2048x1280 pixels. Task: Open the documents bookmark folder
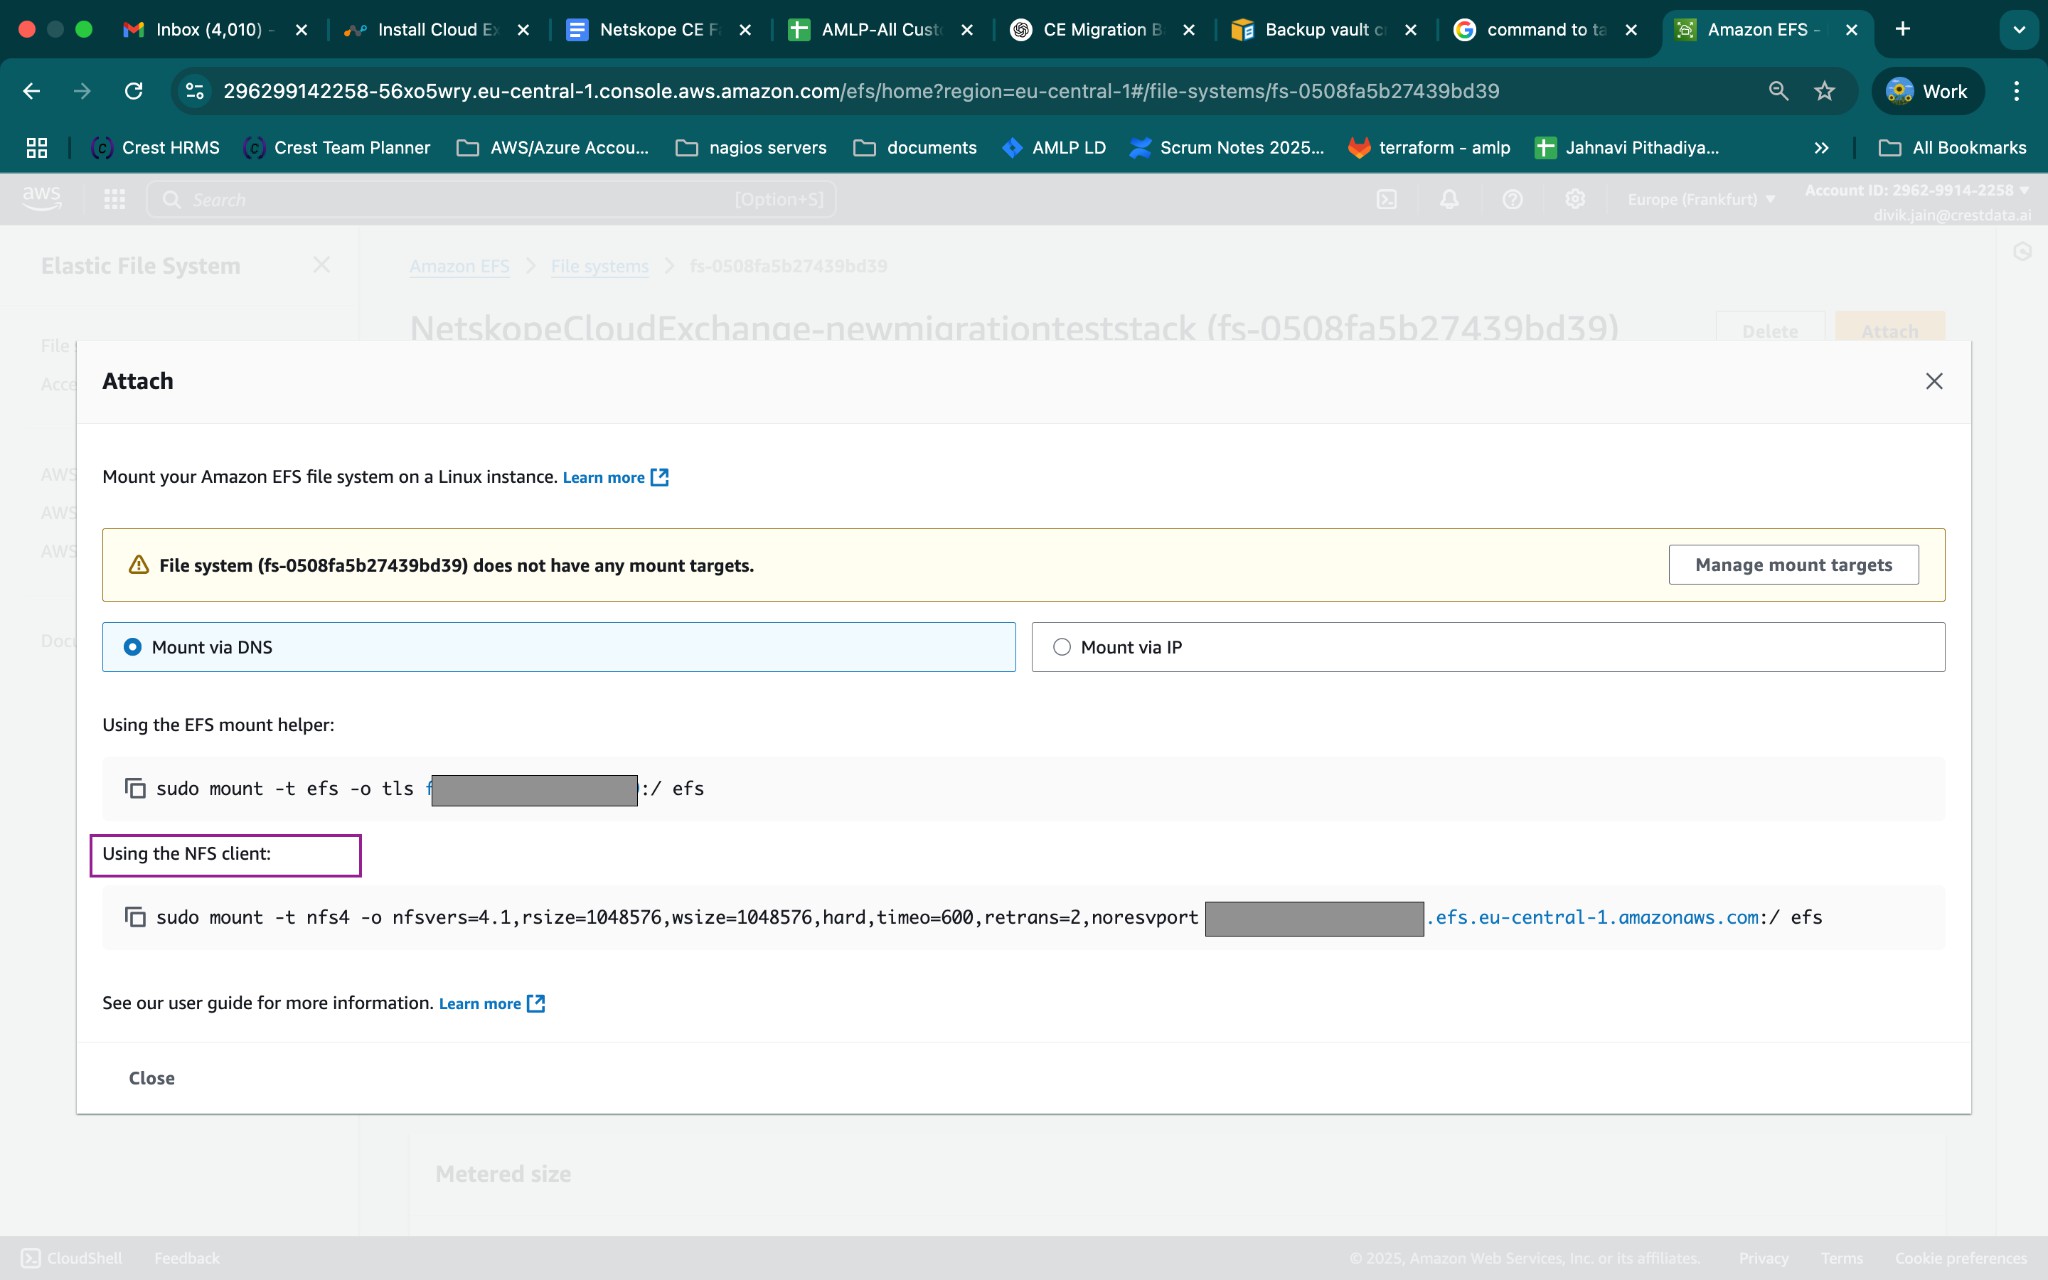(915, 148)
